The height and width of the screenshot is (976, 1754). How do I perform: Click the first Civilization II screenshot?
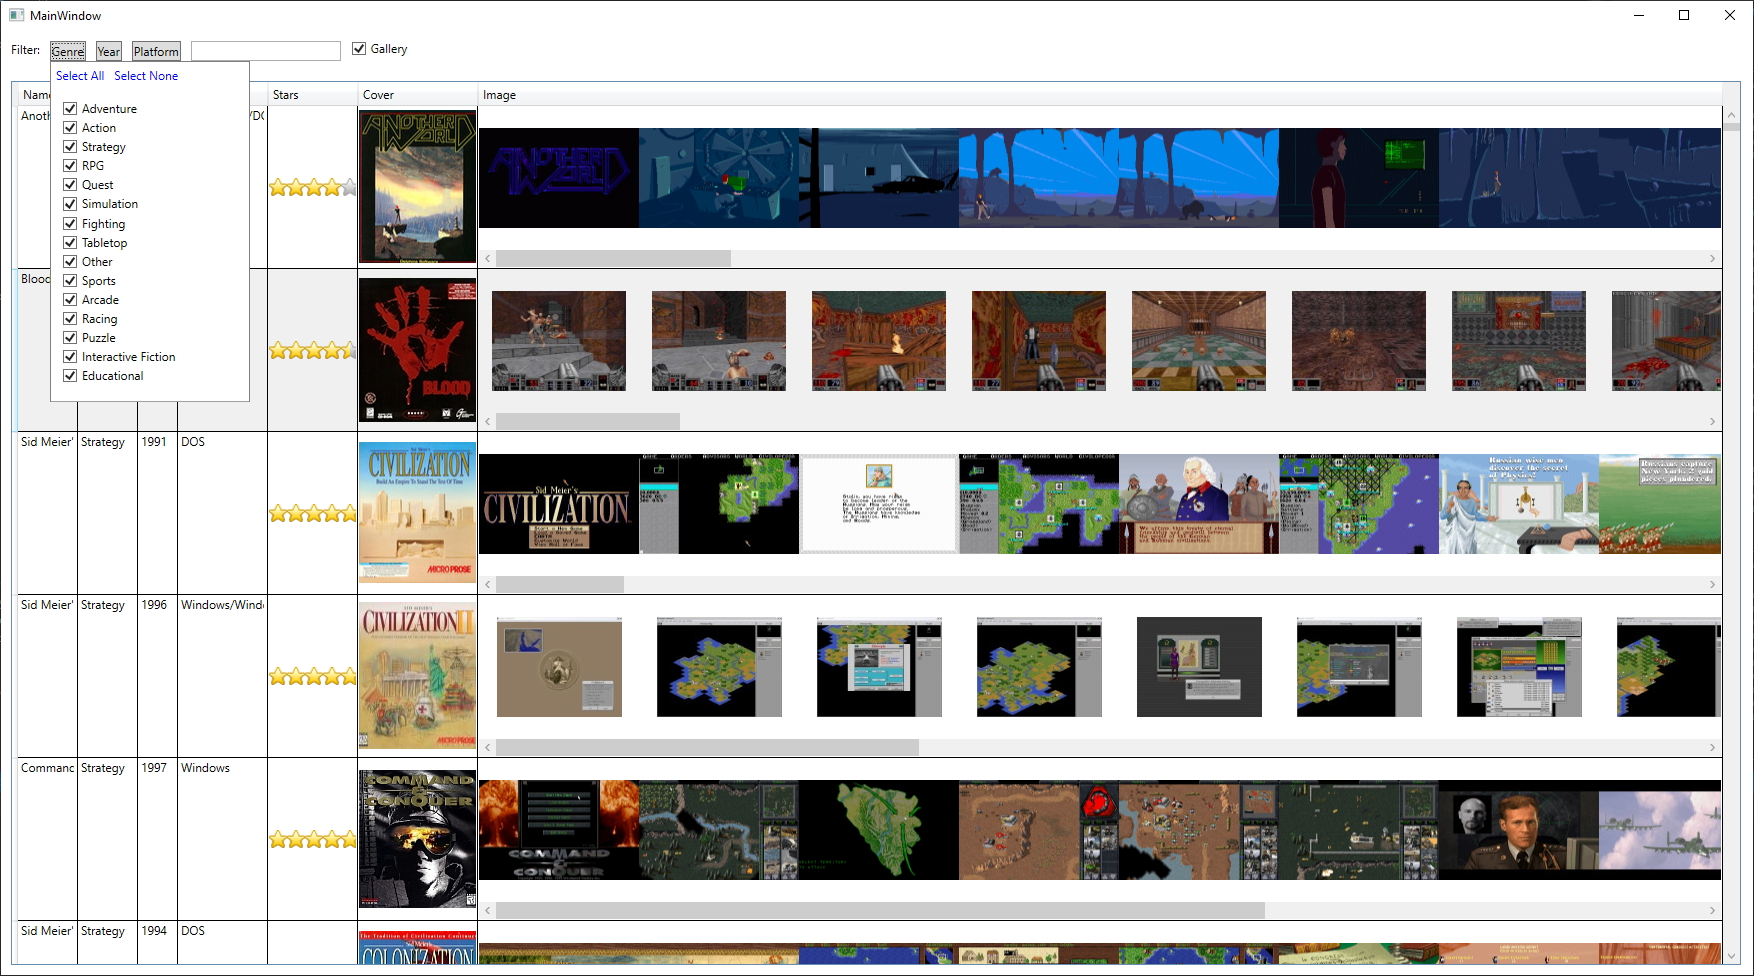(x=559, y=667)
